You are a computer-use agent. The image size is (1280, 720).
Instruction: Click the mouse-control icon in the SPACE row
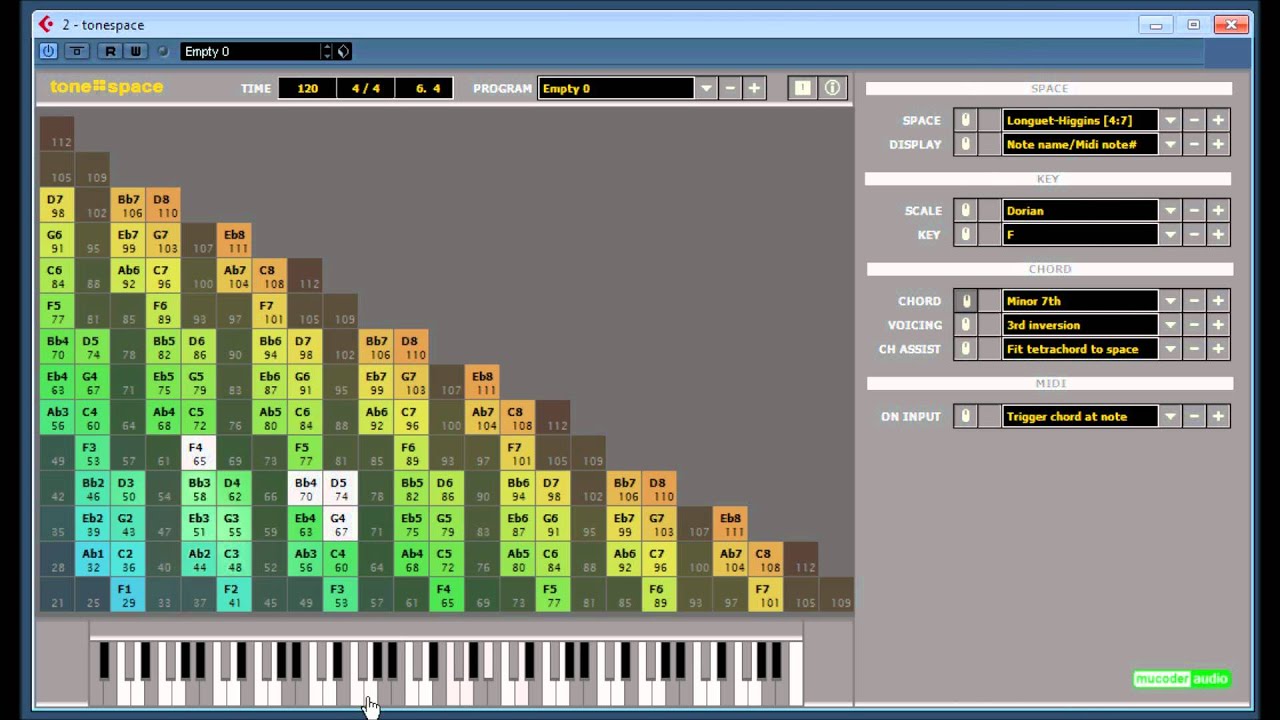tap(965, 120)
